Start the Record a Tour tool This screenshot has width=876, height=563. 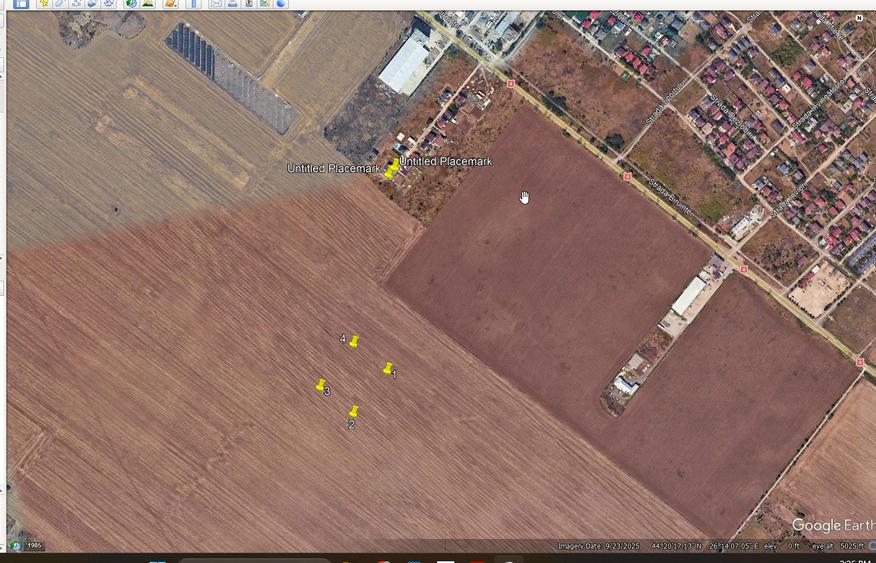(108, 3)
